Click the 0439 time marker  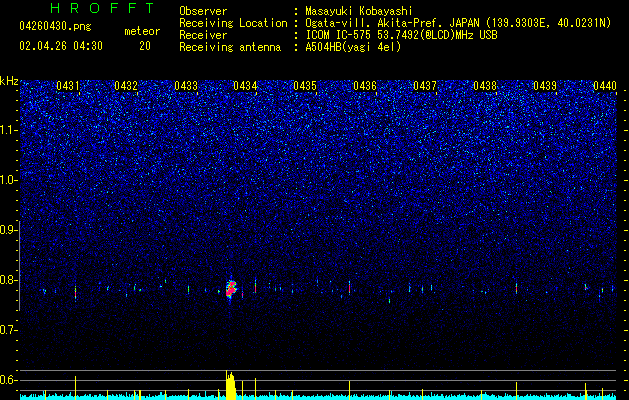(545, 86)
